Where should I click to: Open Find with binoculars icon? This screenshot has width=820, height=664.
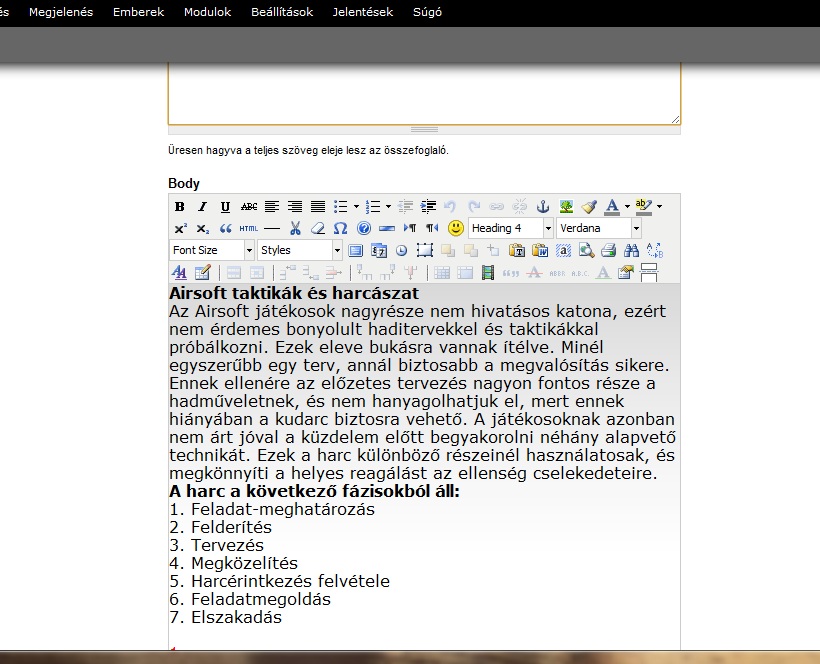[x=632, y=250]
